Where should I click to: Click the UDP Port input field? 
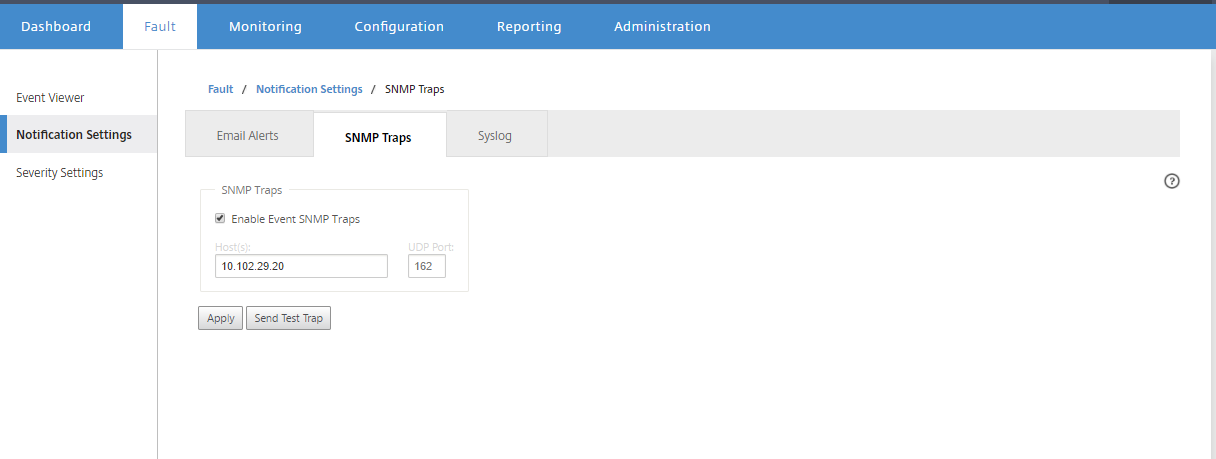(x=427, y=266)
